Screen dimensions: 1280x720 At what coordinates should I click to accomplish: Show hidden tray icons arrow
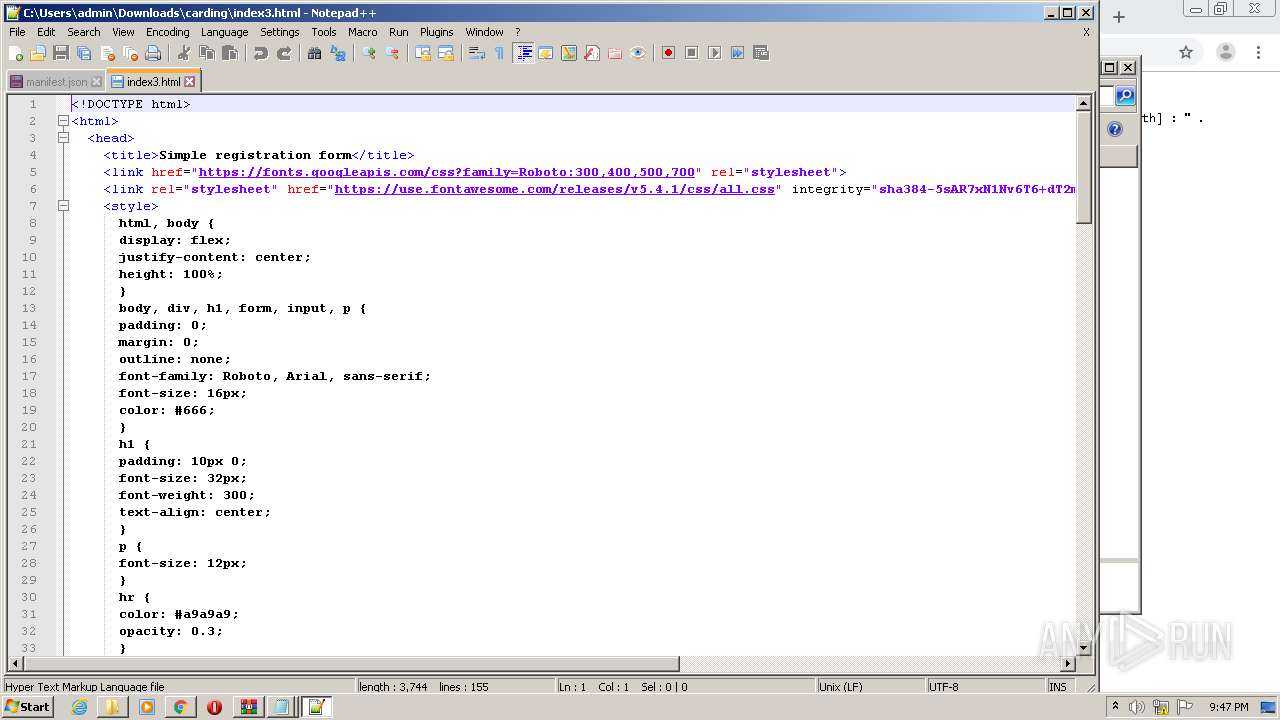1116,707
